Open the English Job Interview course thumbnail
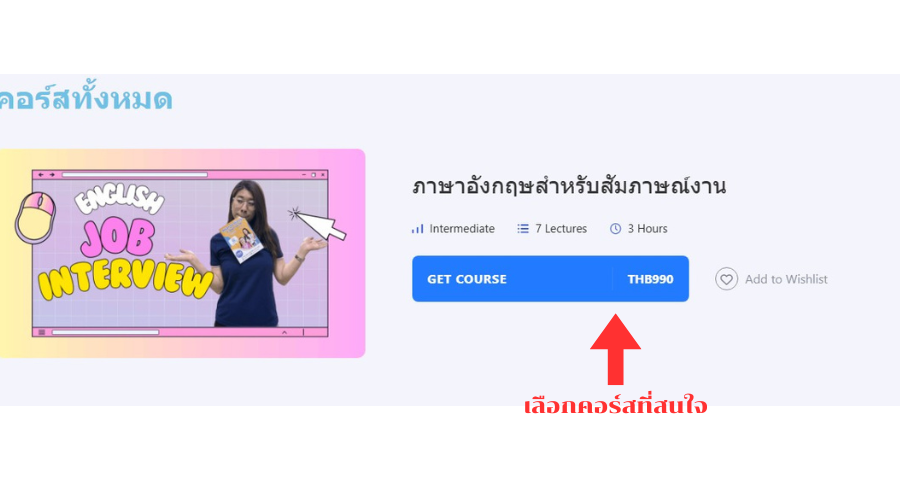The width and height of the screenshot is (900, 500). click(x=183, y=253)
